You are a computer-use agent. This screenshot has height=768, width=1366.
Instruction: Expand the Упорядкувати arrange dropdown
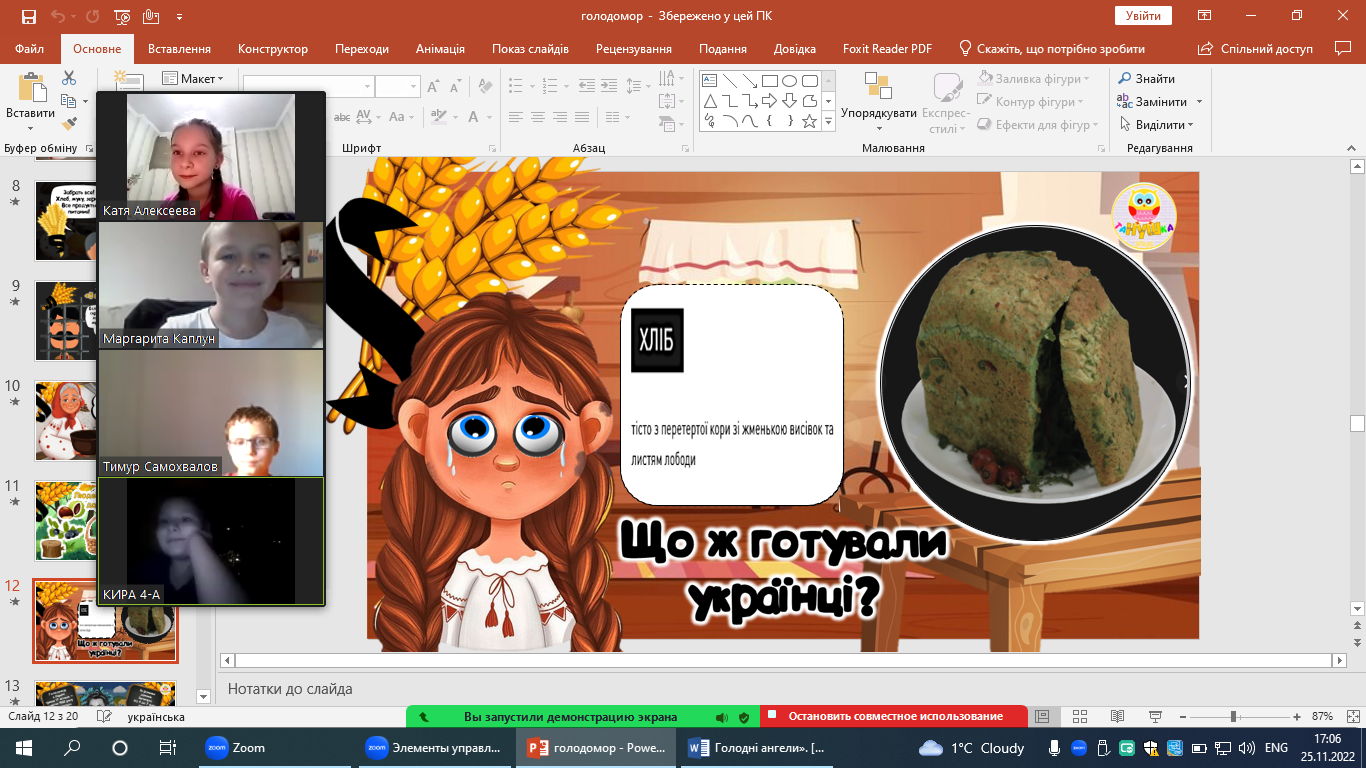(878, 113)
